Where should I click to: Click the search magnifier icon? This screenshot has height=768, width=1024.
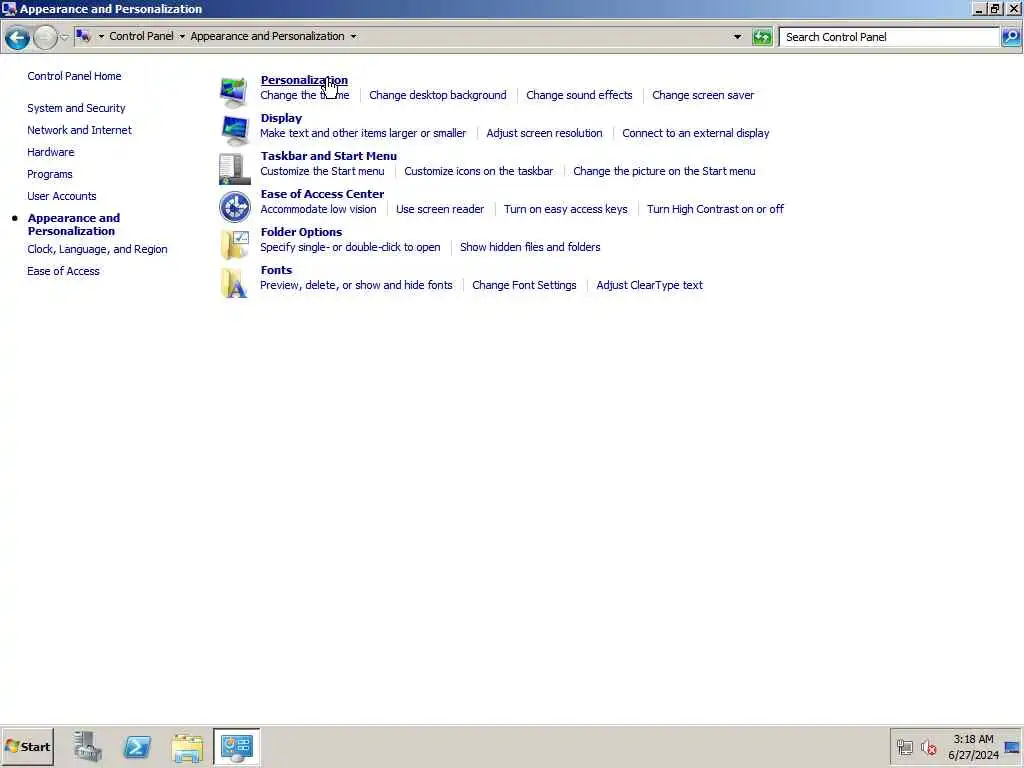[1011, 37]
